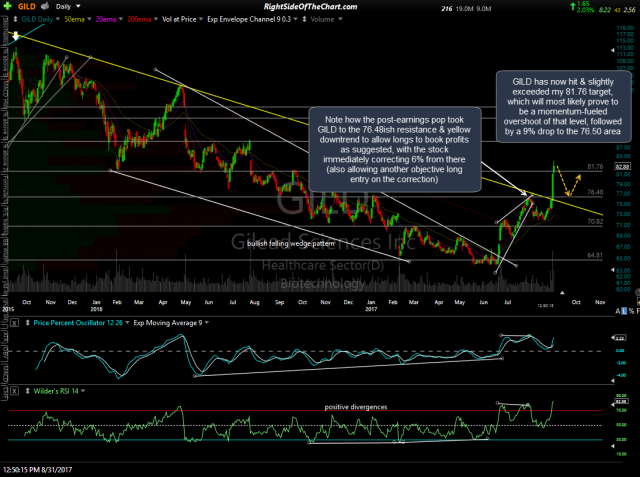Click the 70.82 support level label
640x477 pixels.
[595, 222]
